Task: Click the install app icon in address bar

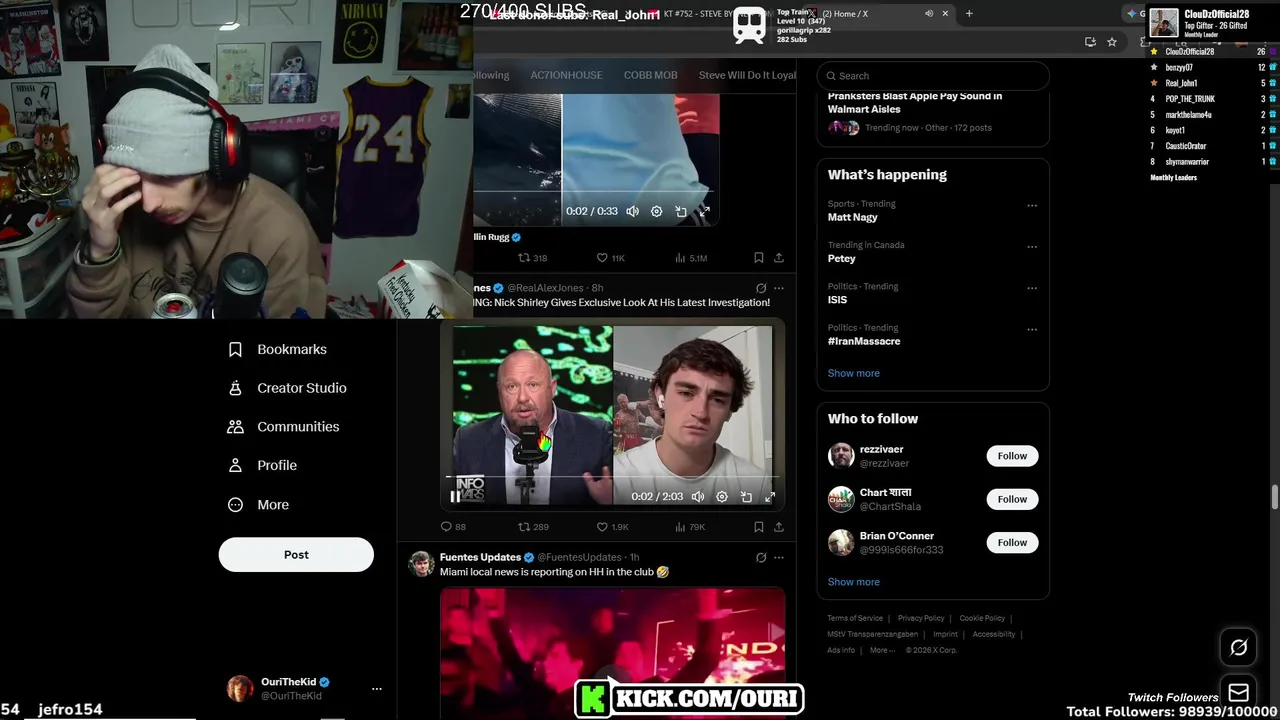Action: (x=1090, y=42)
